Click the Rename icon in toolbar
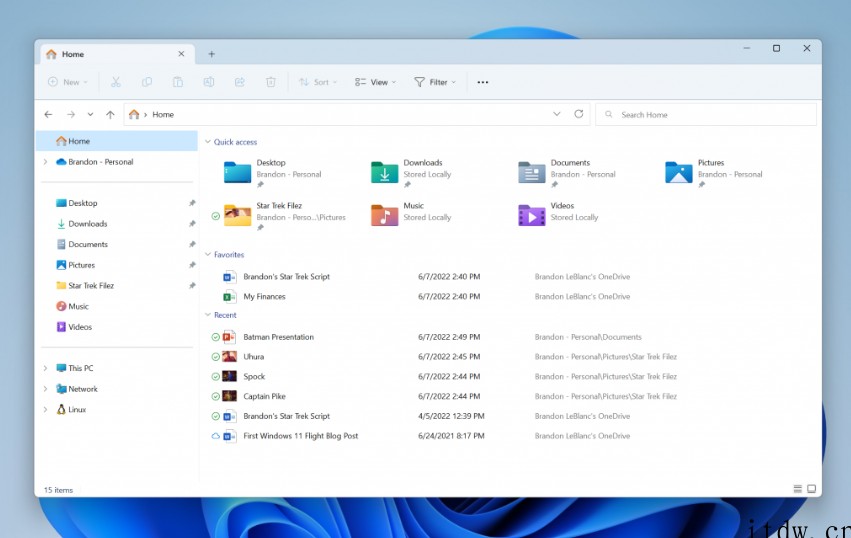Viewport: 851px width, 538px height. coord(208,82)
